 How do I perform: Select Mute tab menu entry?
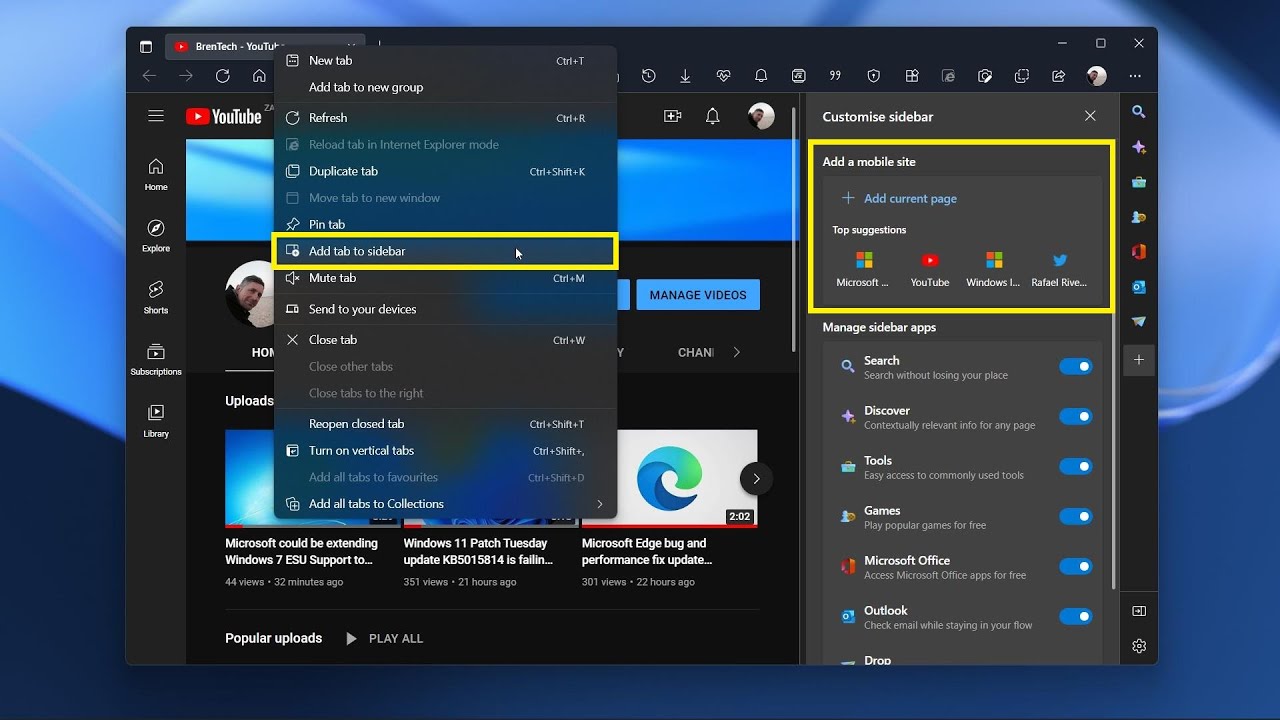(x=445, y=278)
